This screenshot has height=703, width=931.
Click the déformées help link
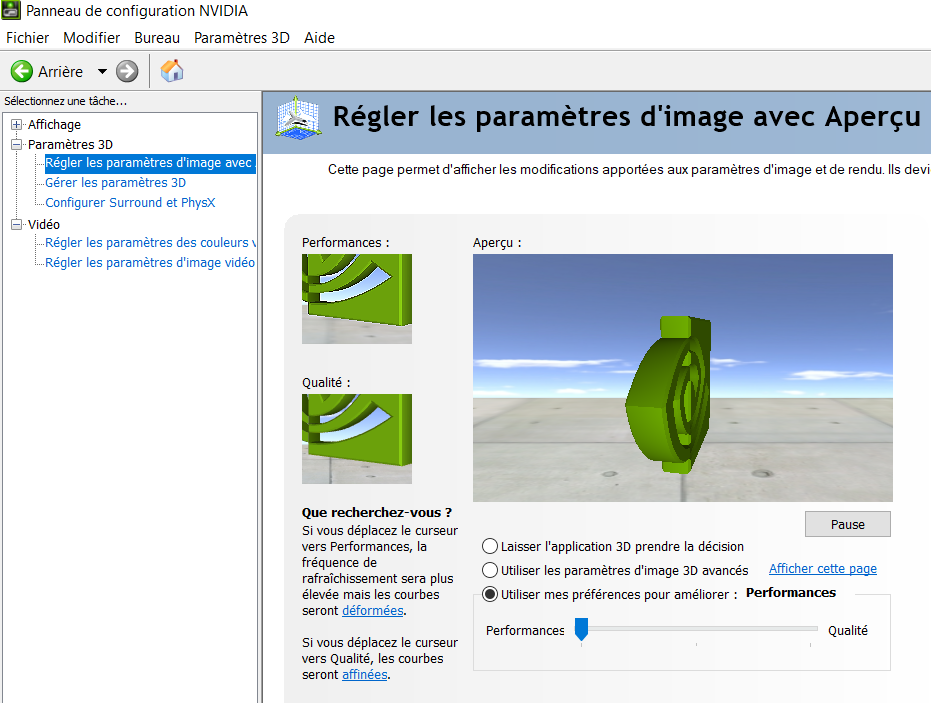coord(373,611)
